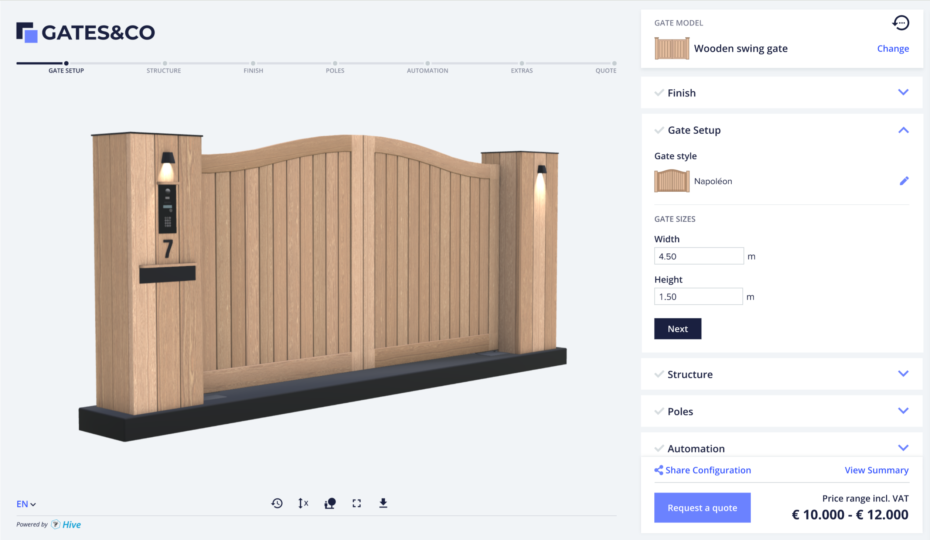Collapse the Gate Setup section
This screenshot has width=930, height=540.
tap(903, 130)
